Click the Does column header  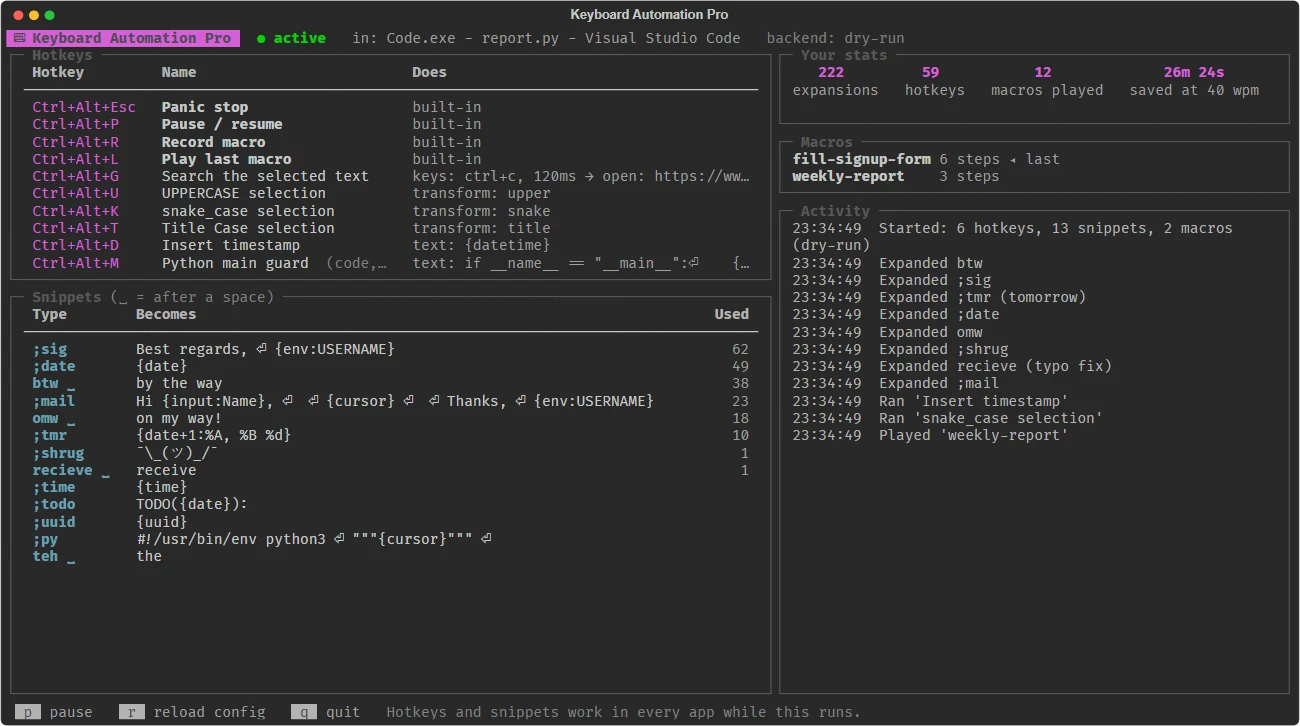click(x=430, y=72)
